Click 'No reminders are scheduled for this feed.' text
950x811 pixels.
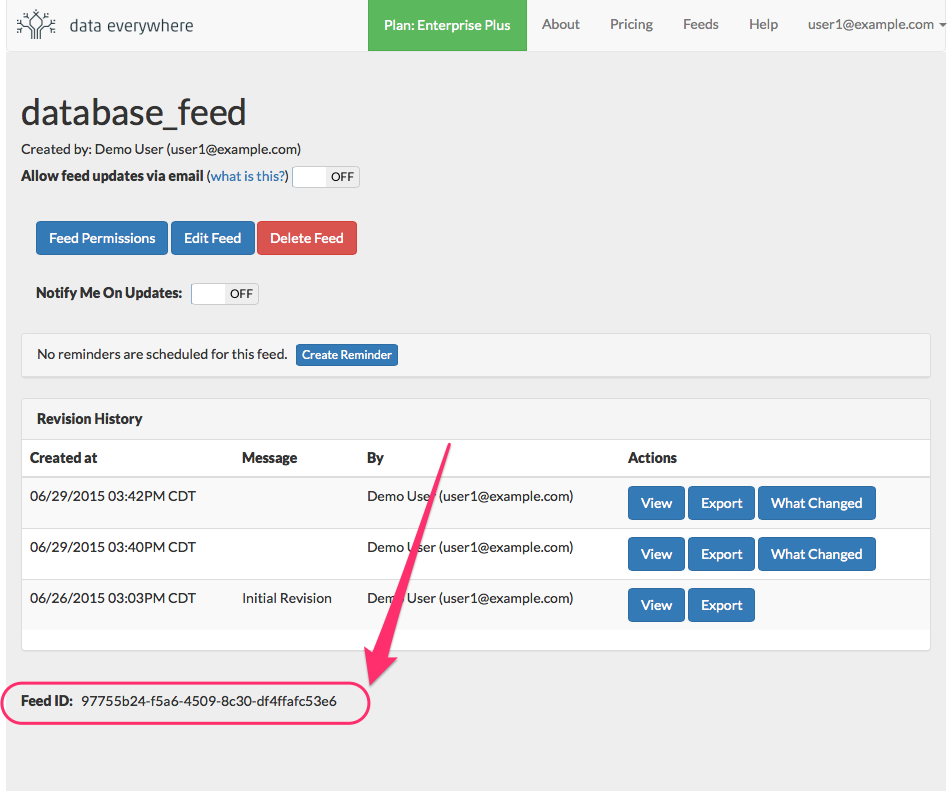coord(162,354)
